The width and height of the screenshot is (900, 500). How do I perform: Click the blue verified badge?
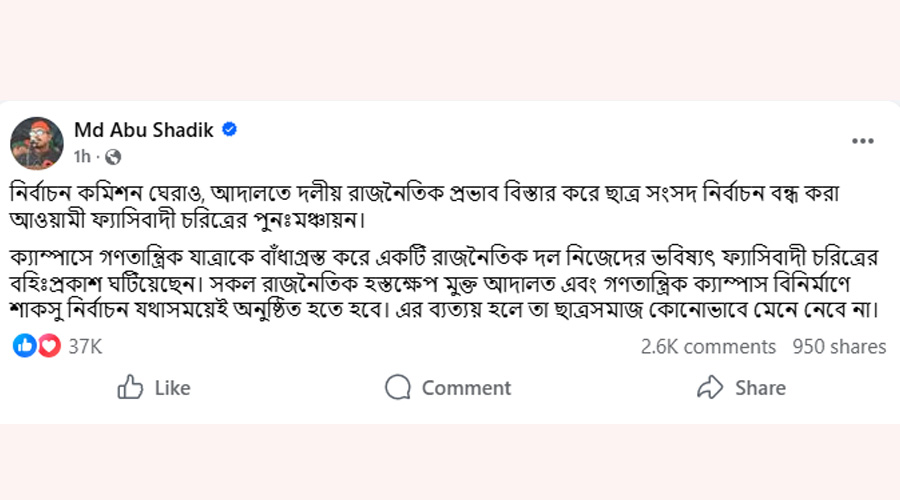pos(229,130)
